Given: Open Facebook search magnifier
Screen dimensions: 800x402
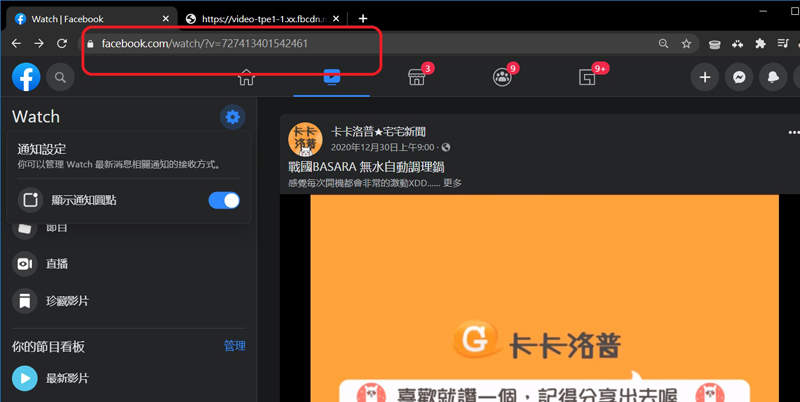Looking at the screenshot, I should (x=59, y=77).
